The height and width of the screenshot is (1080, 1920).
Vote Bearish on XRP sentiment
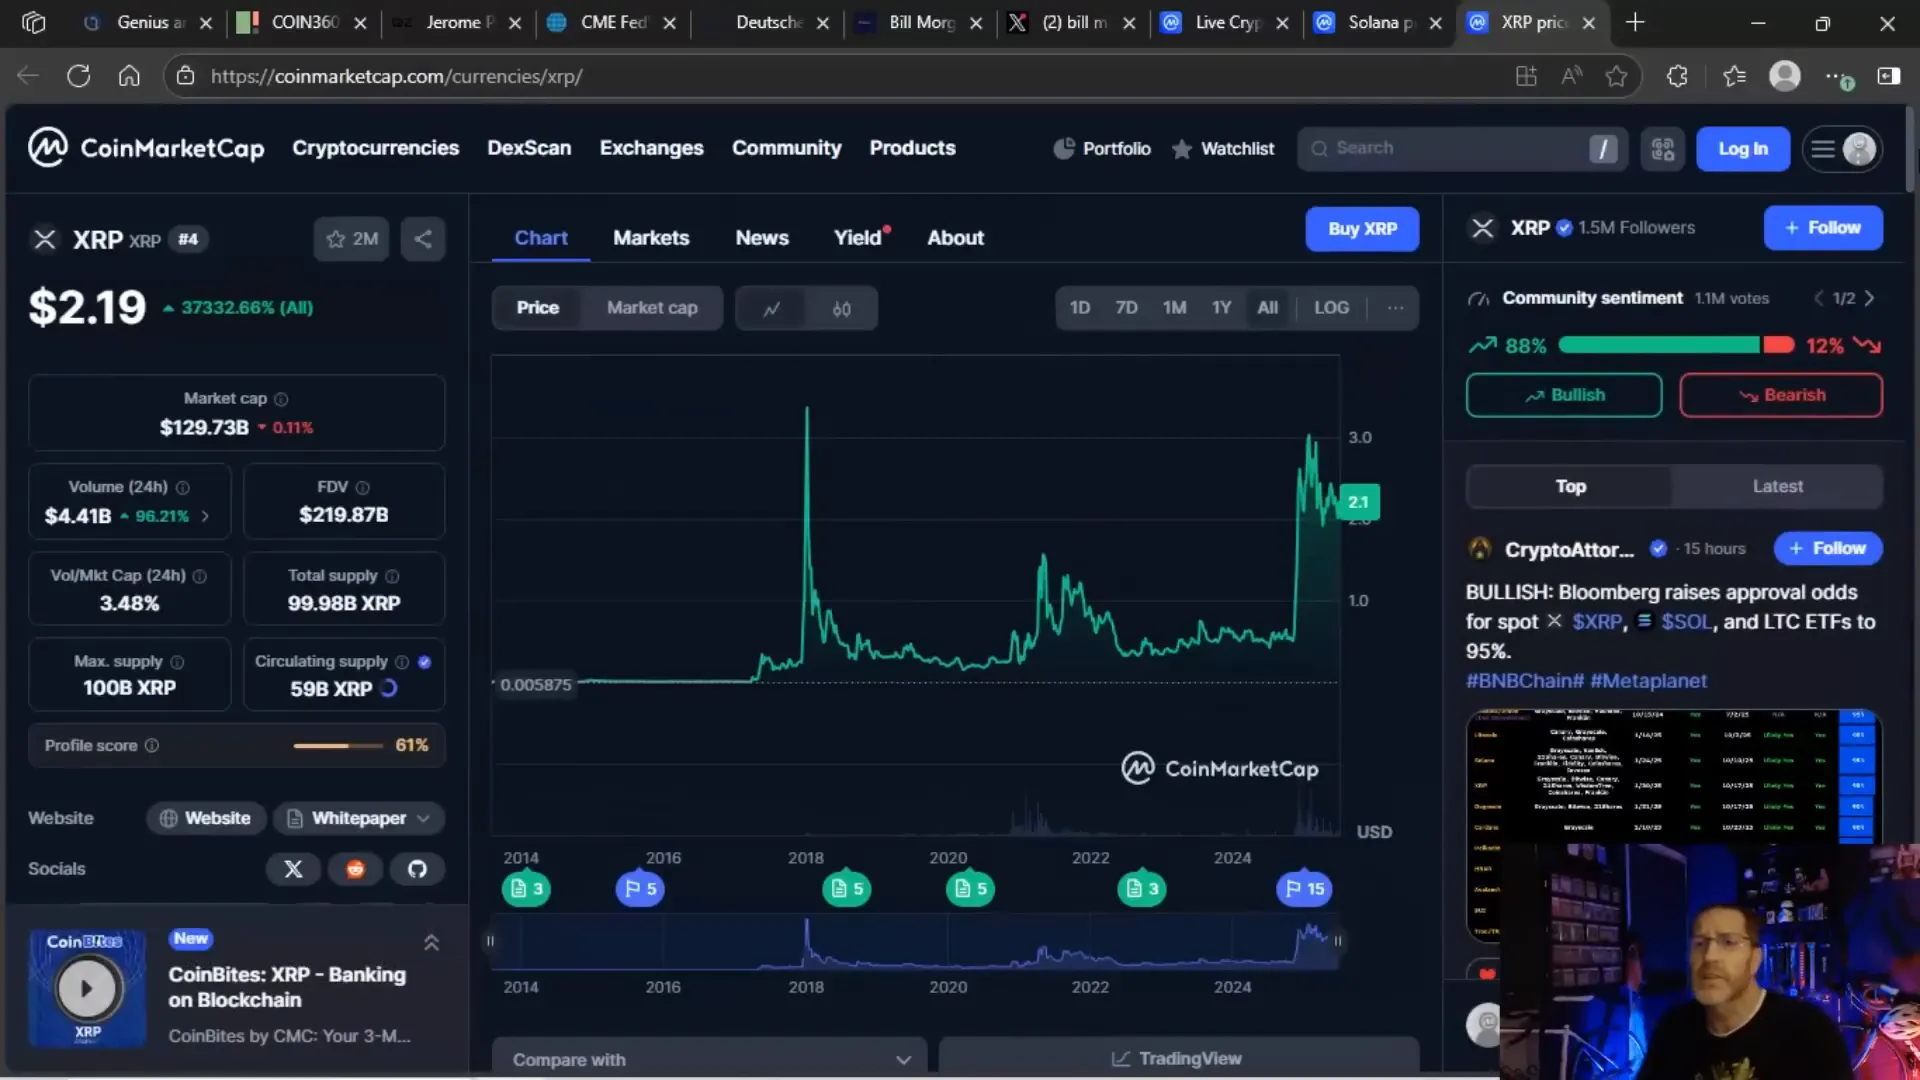pyautogui.click(x=1781, y=396)
